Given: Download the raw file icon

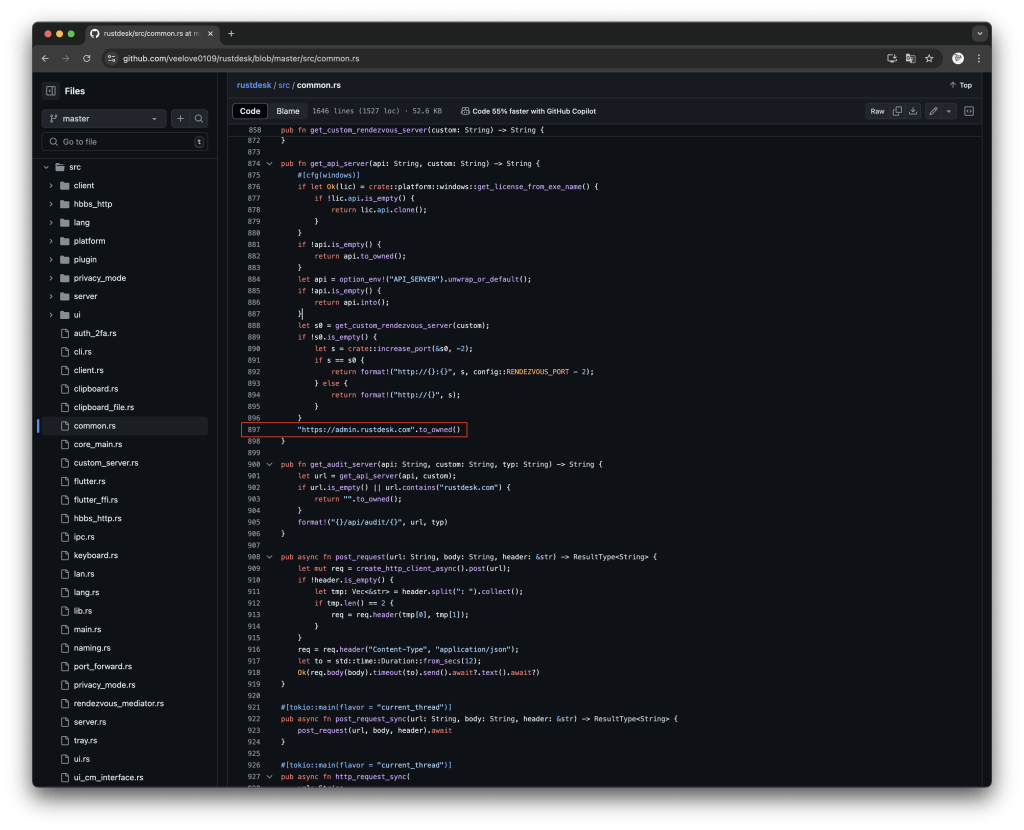Looking at the screenshot, I should [x=912, y=111].
